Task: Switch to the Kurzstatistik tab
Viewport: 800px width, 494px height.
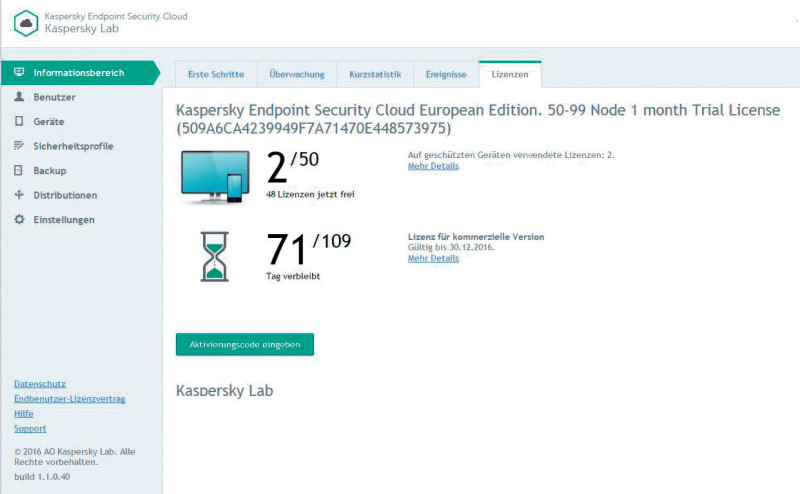Action: pyautogui.click(x=375, y=75)
